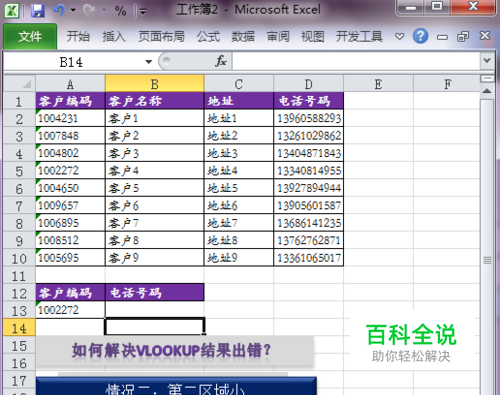Select cell containing 客户7
The height and width of the screenshot is (395, 500).
[154, 223]
